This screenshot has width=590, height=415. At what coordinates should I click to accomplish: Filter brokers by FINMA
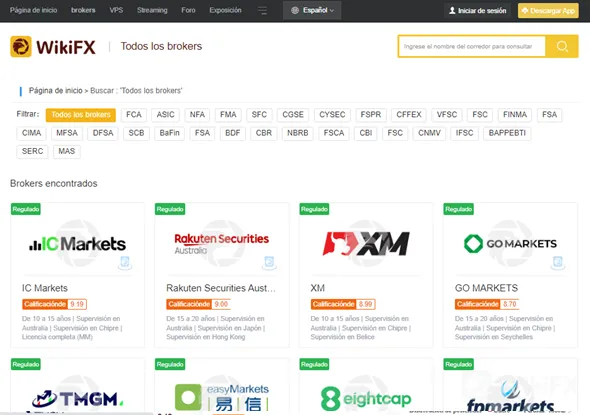tap(515, 115)
